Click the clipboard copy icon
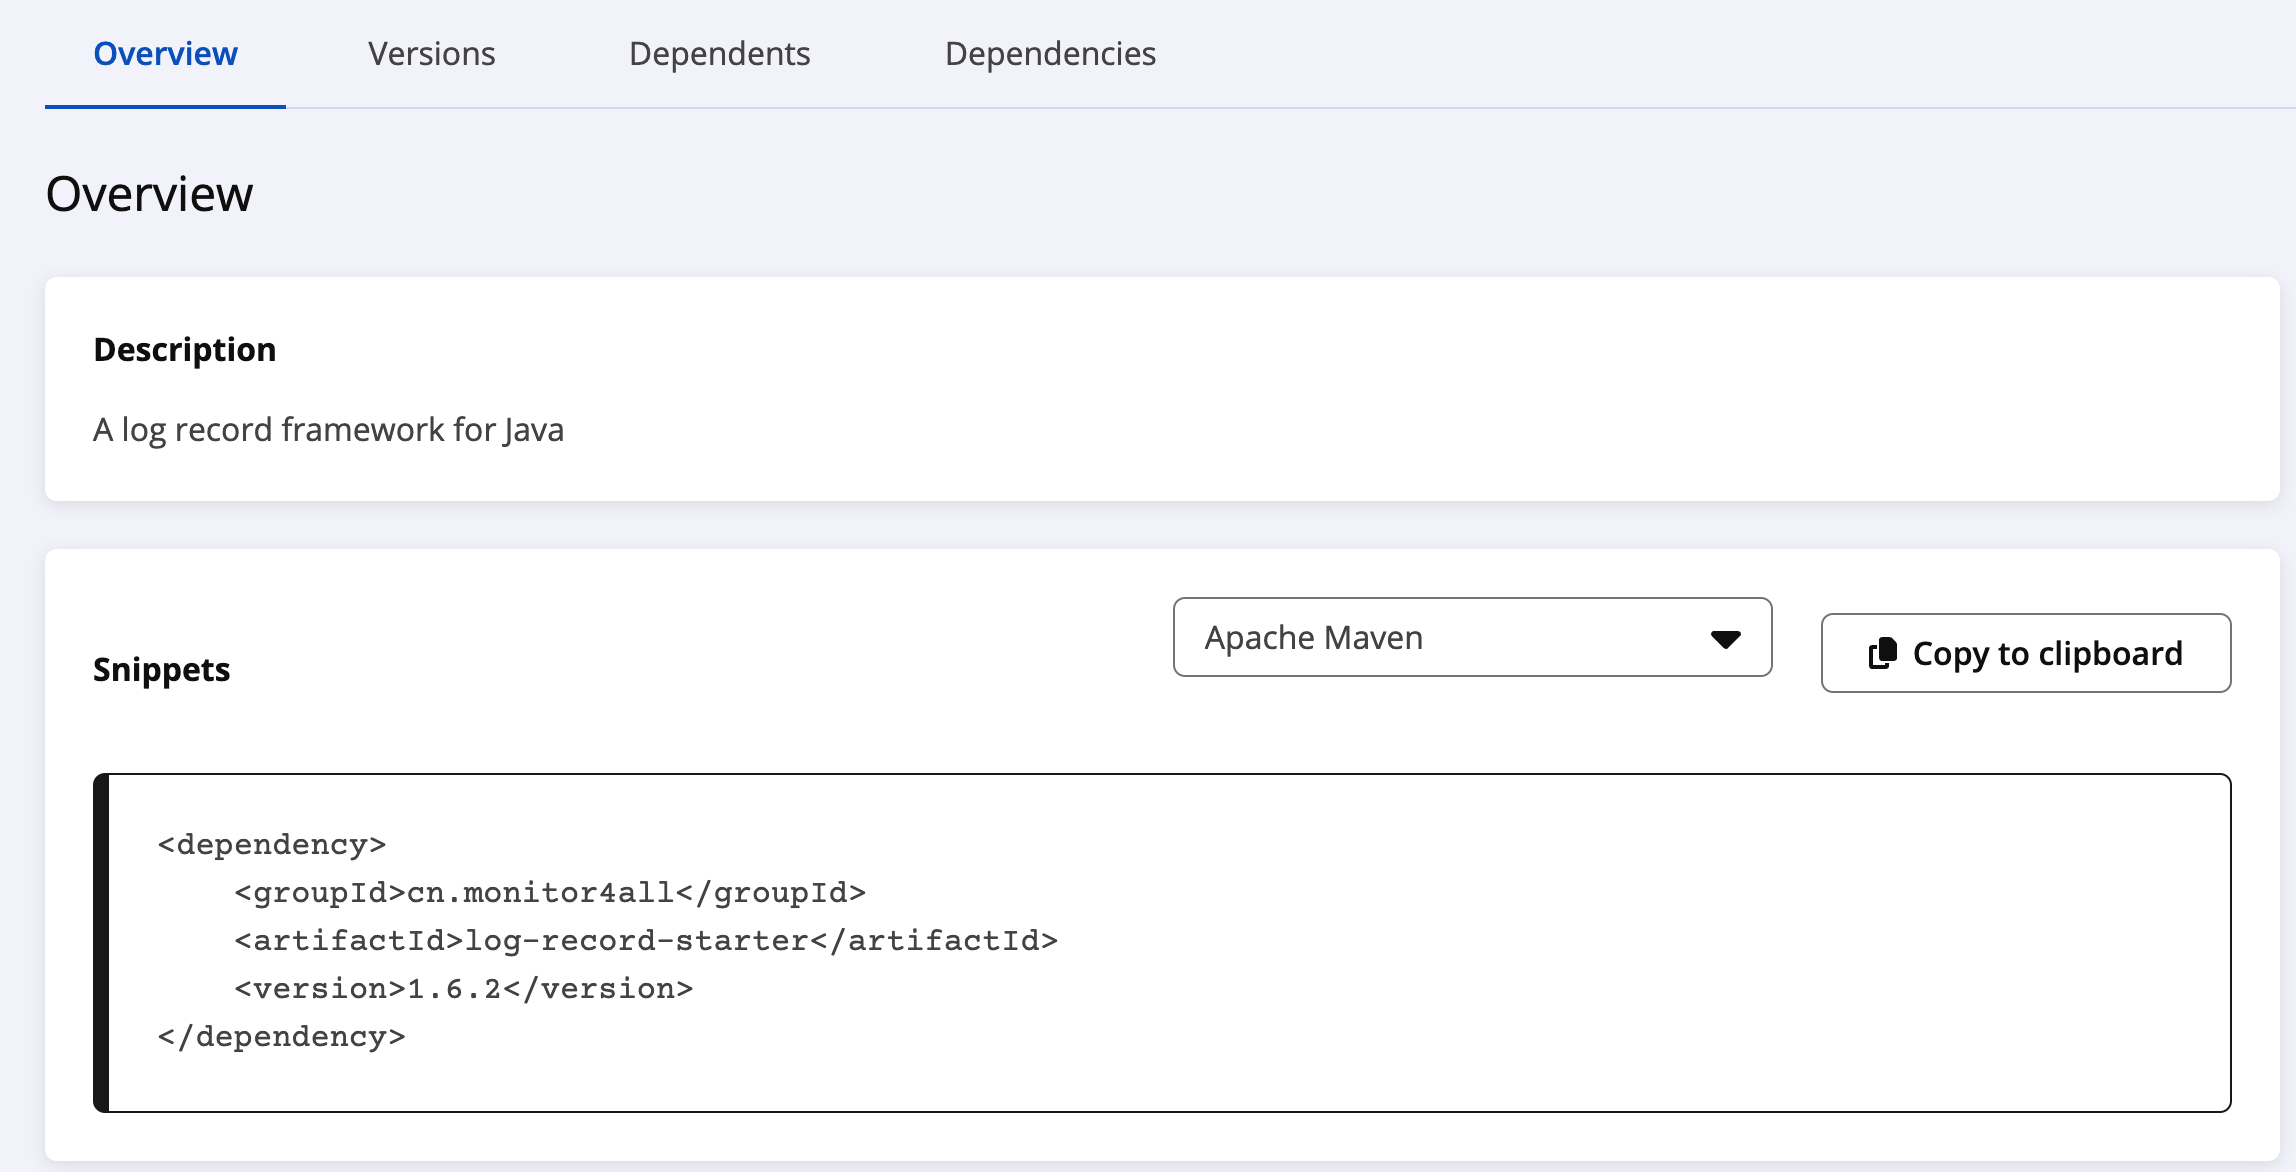The width and height of the screenshot is (2296, 1172). tap(1882, 653)
